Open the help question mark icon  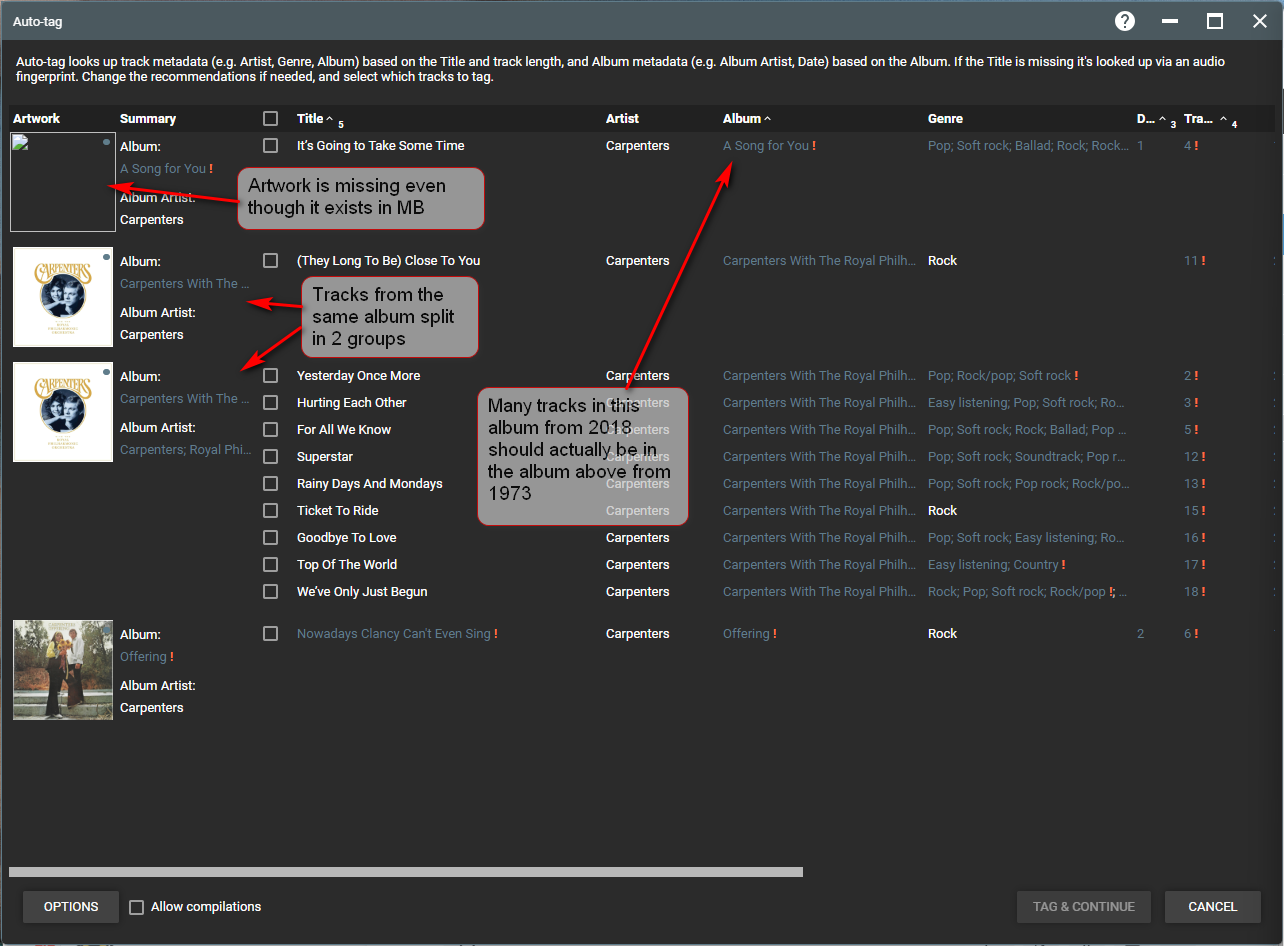1125,21
